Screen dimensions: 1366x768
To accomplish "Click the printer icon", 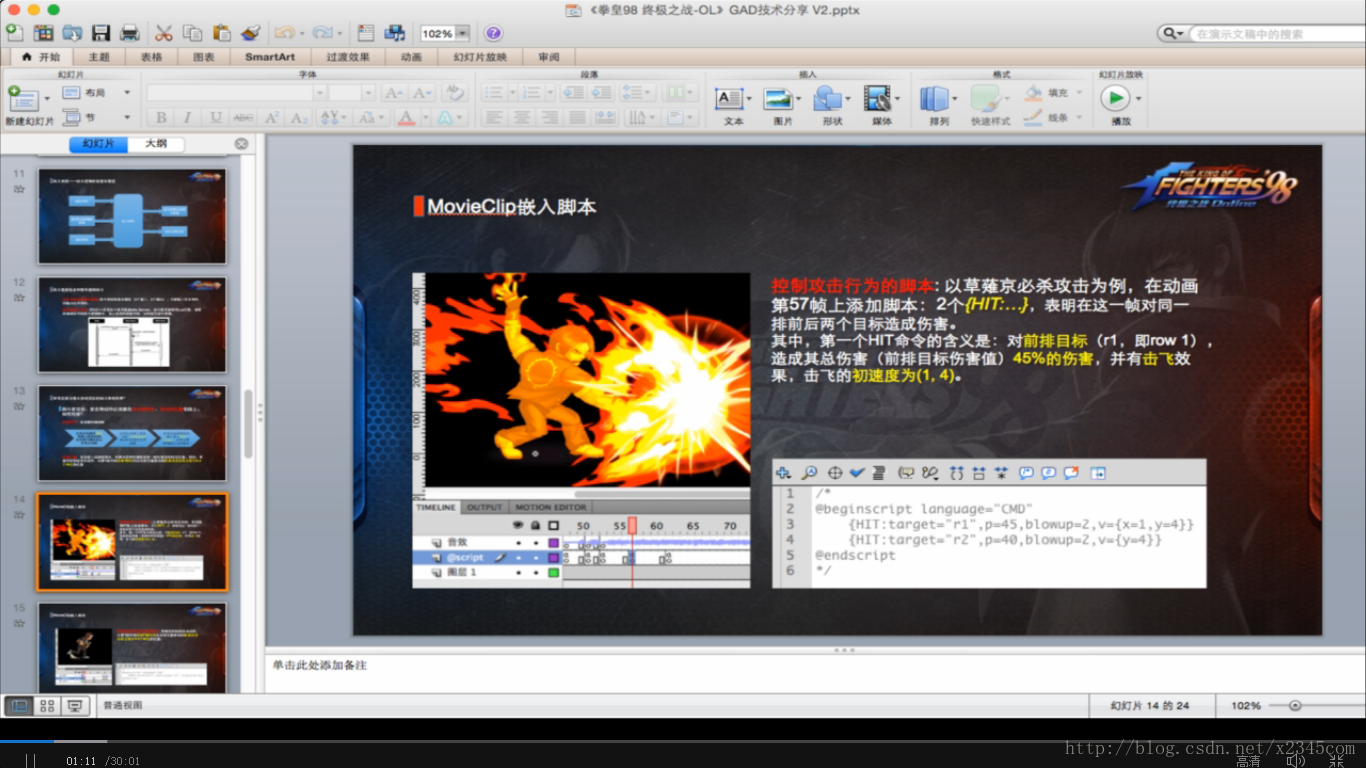I will click(129, 33).
